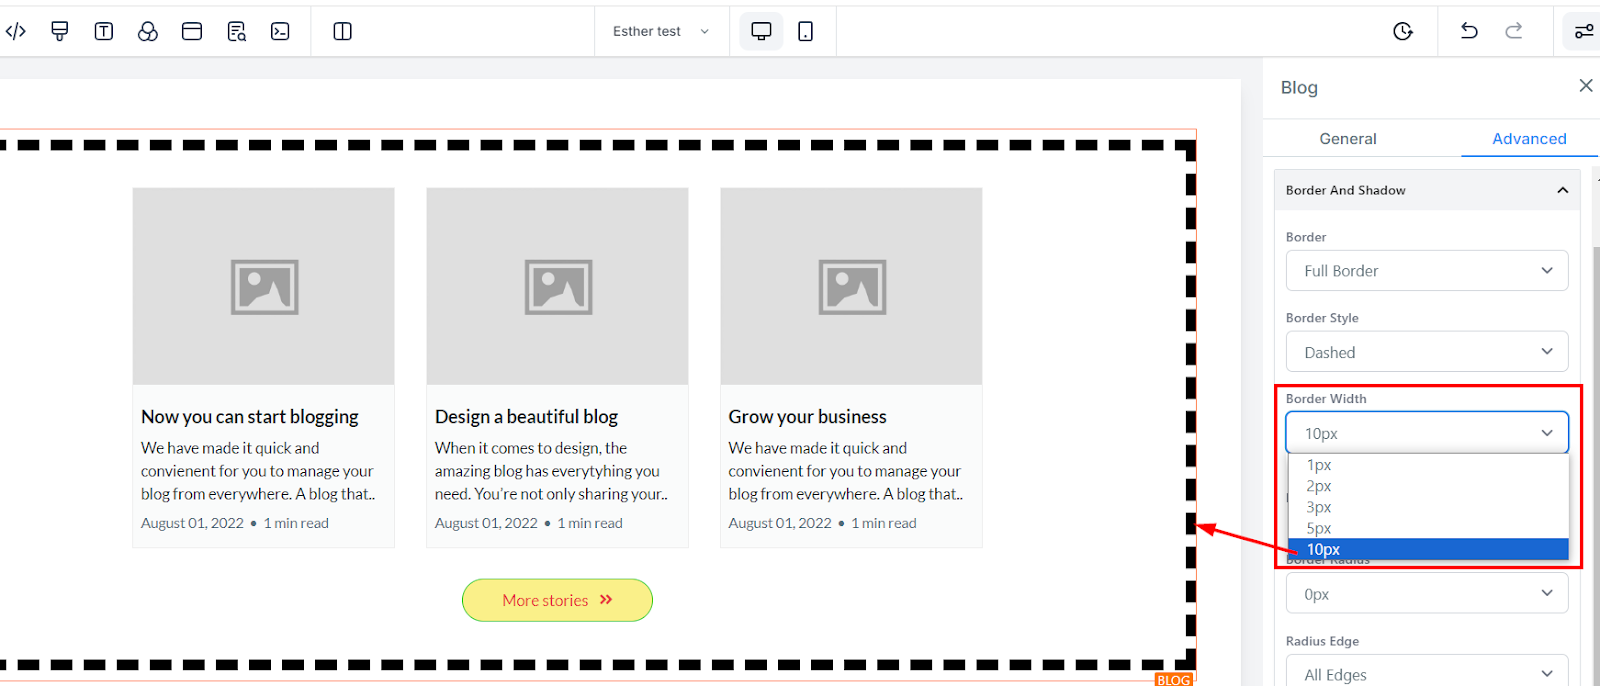Click the text typography icon
The height and width of the screenshot is (686, 1600).
tap(104, 31)
